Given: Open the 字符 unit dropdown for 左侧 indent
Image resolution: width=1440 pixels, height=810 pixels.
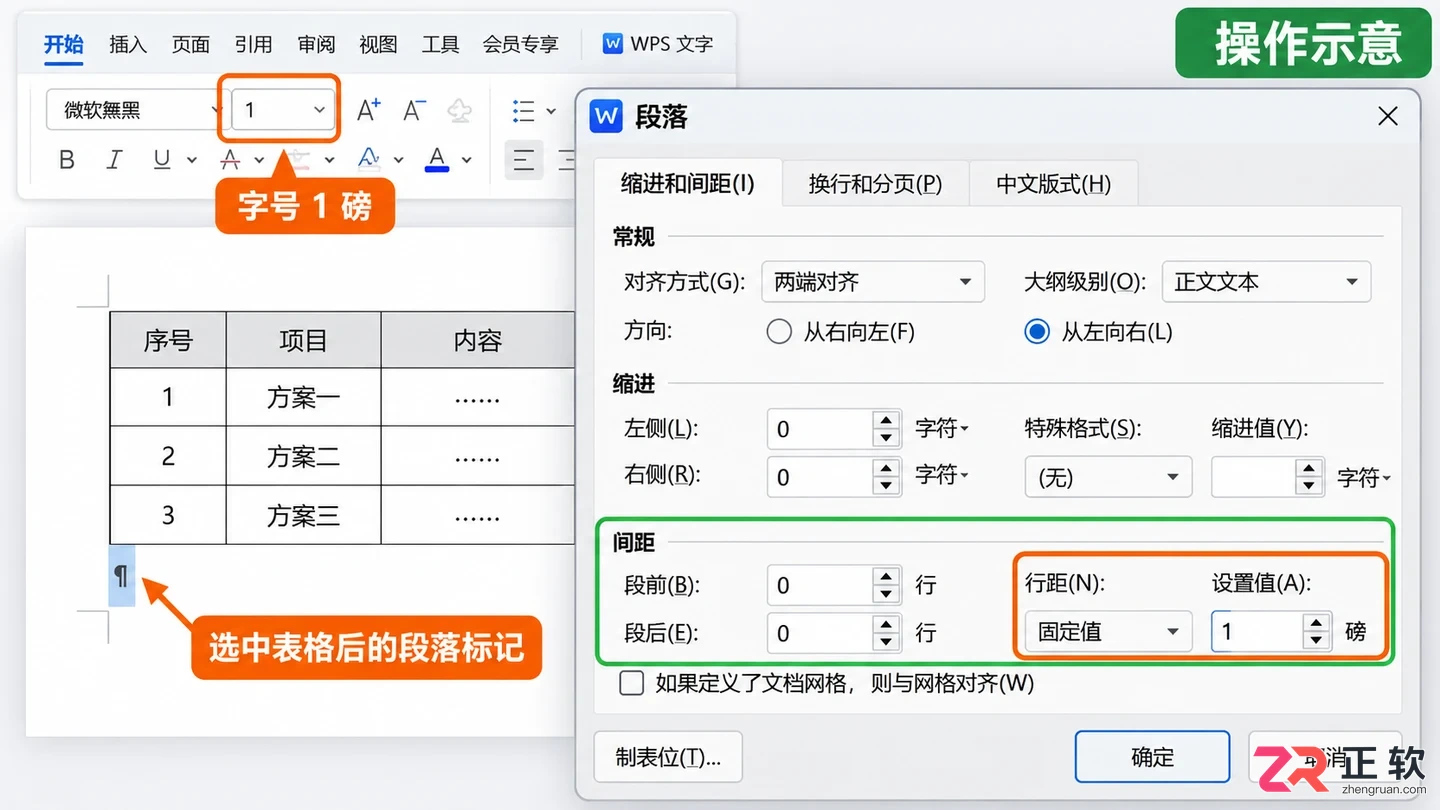Looking at the screenshot, I should tap(943, 428).
